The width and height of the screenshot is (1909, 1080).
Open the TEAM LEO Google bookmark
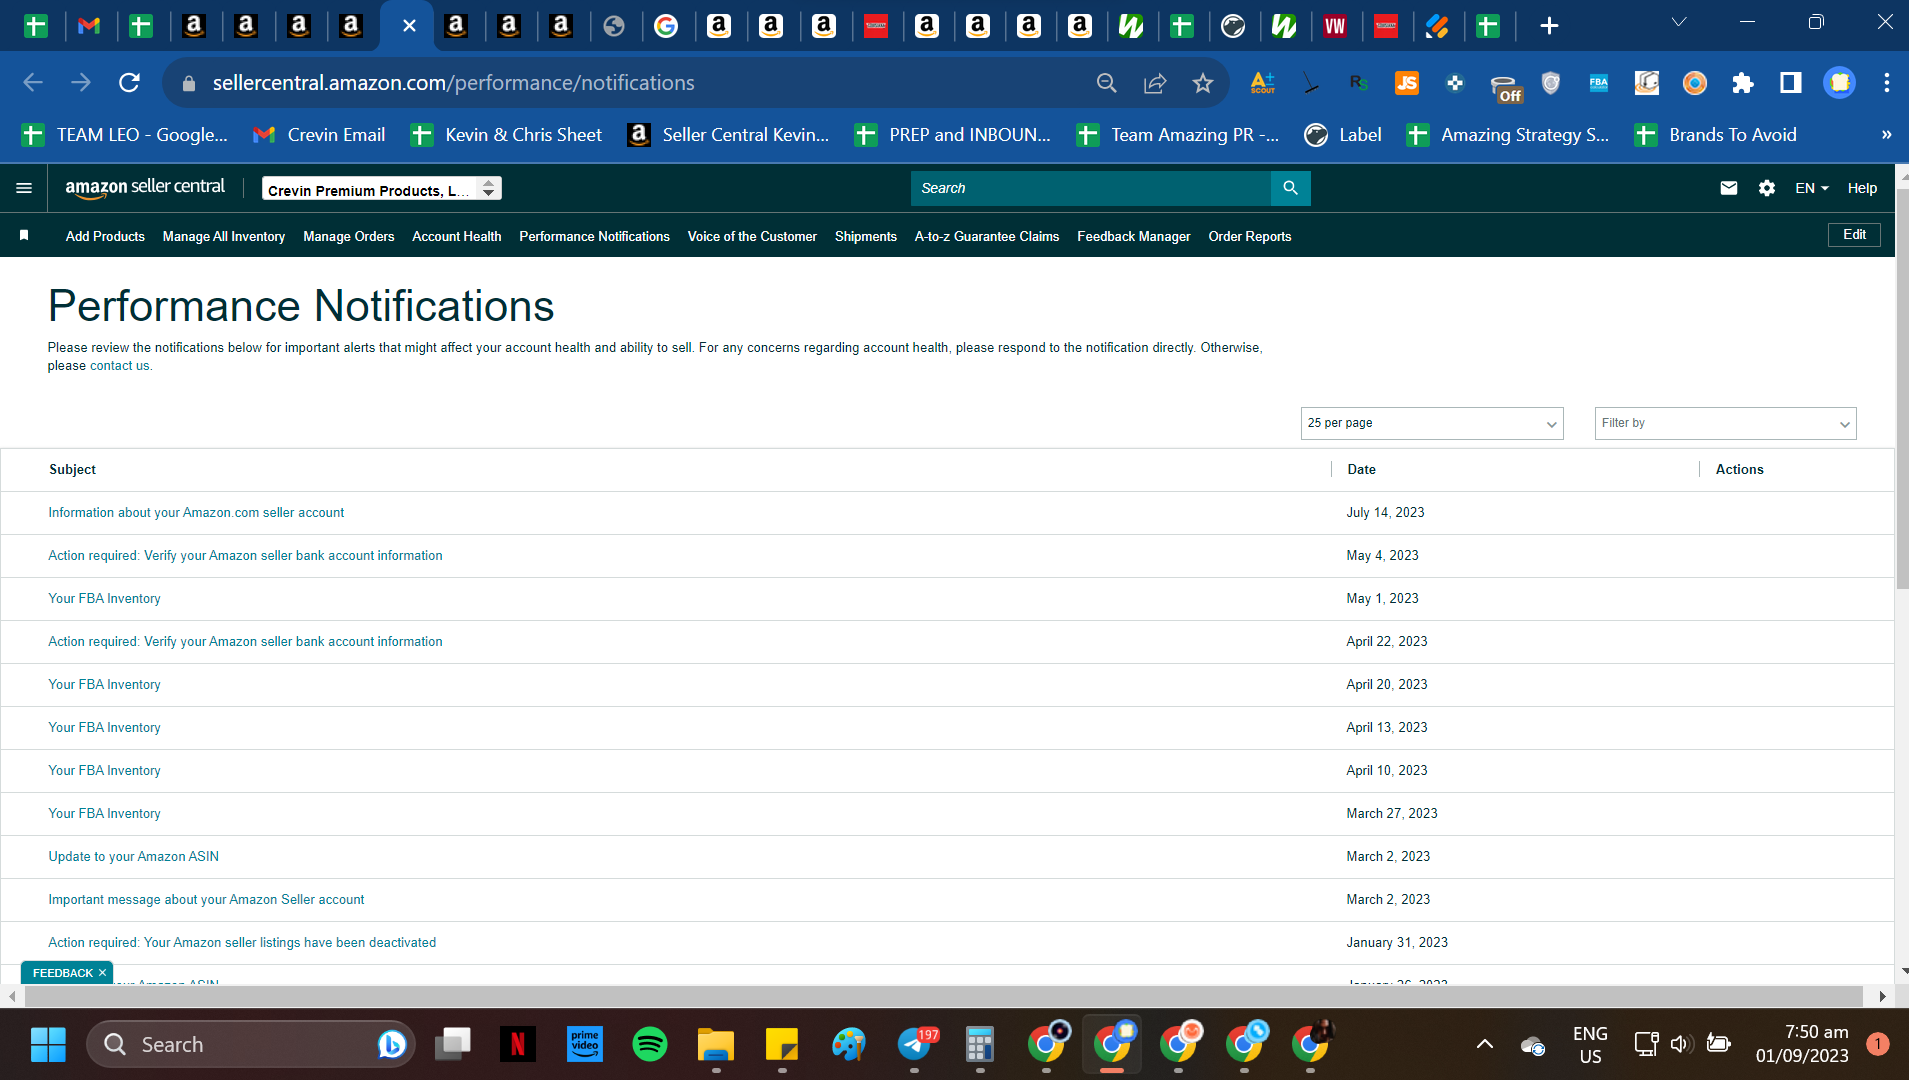[125, 135]
